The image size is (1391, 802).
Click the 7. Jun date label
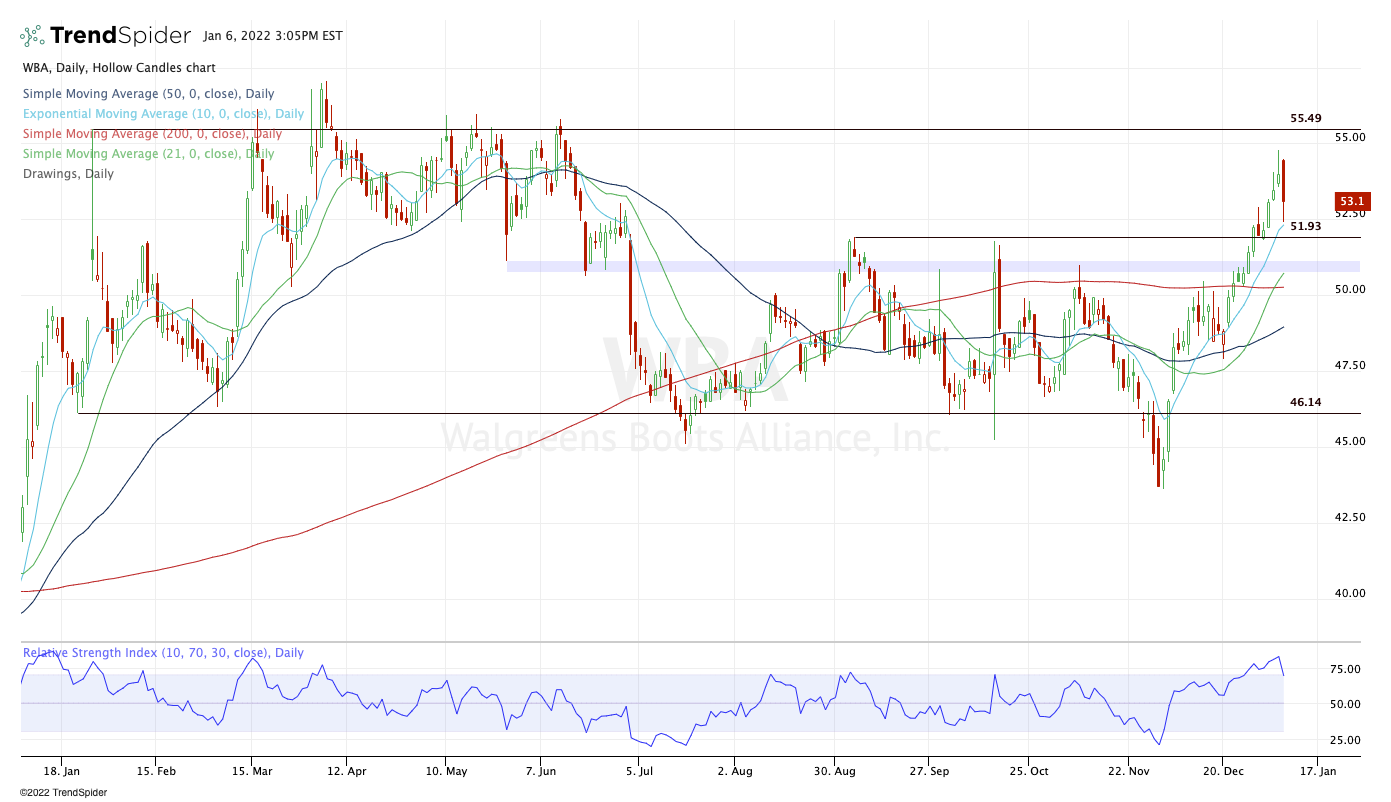pos(540,771)
